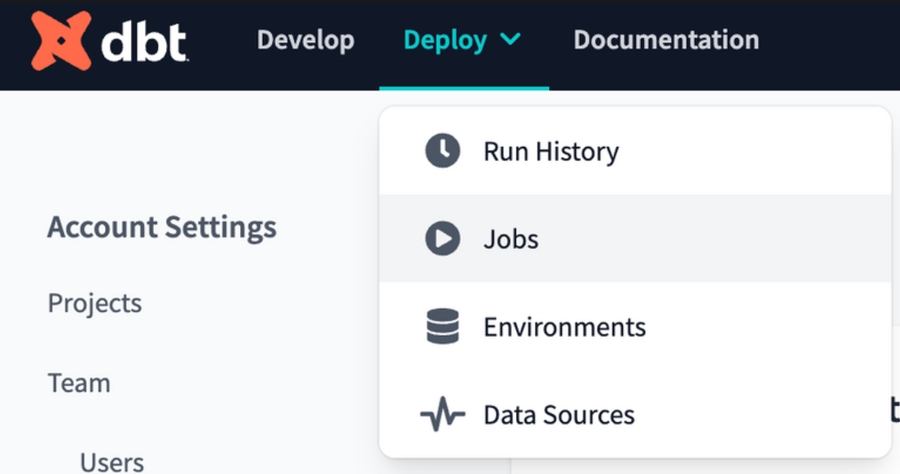Click the Account Settings heading
This screenshot has width=900, height=474.
point(161,227)
